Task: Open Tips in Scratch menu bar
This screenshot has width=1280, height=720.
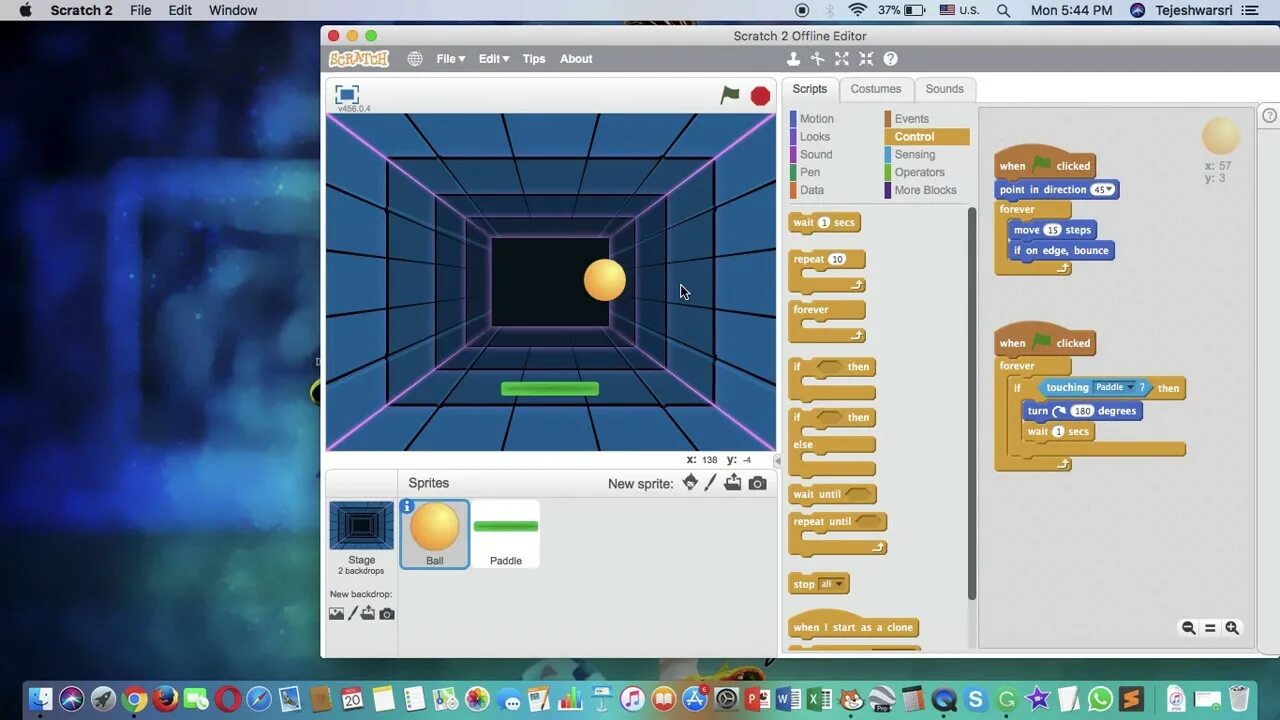Action: click(x=534, y=59)
